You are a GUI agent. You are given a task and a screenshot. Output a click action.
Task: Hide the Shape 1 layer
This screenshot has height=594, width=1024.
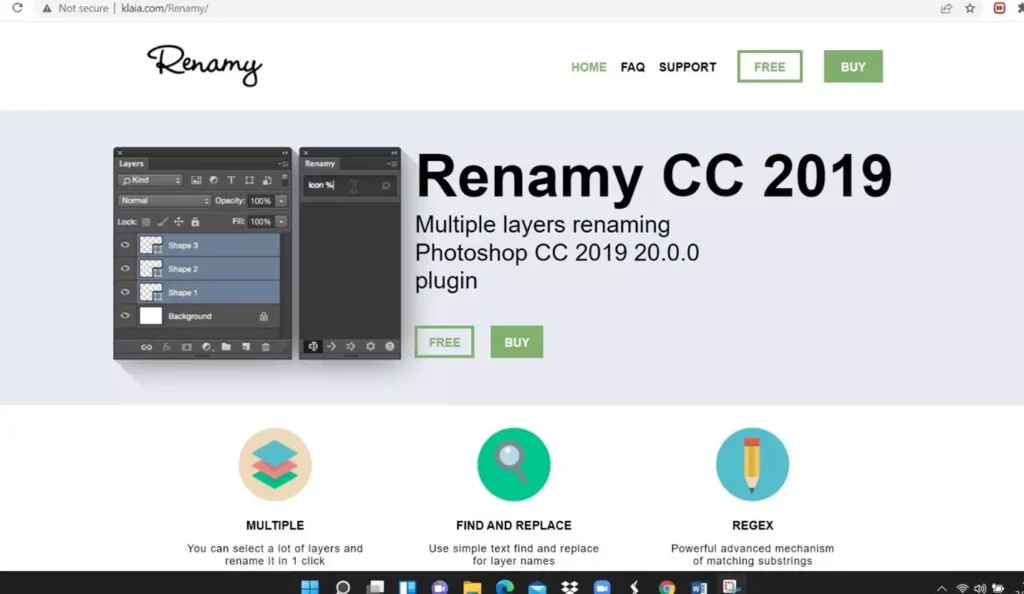[125, 292]
